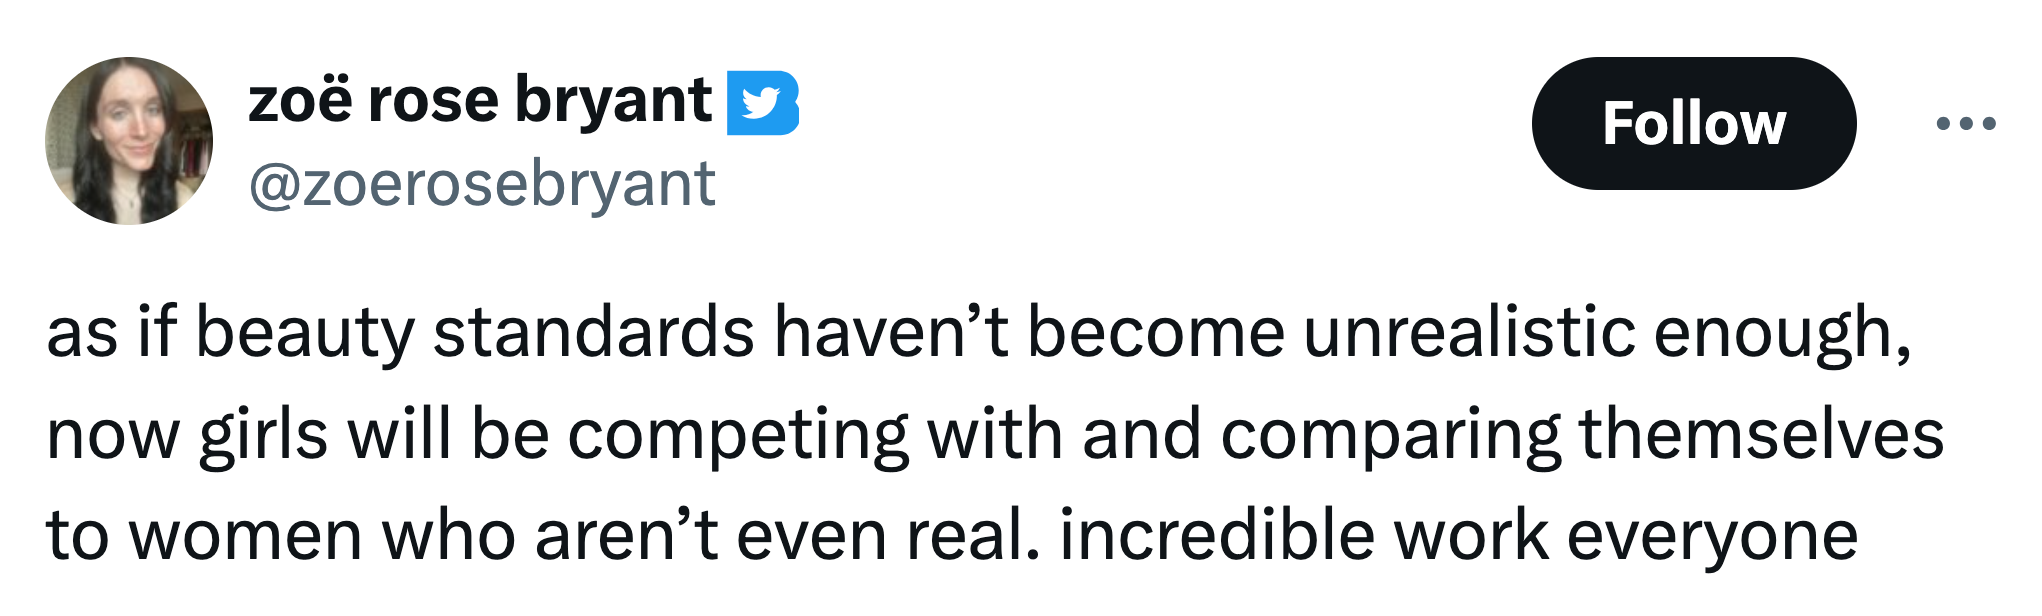Image resolution: width=2042 pixels, height=616 pixels.
Task: Open the three-dot more options menu
Action: pos(1965,124)
